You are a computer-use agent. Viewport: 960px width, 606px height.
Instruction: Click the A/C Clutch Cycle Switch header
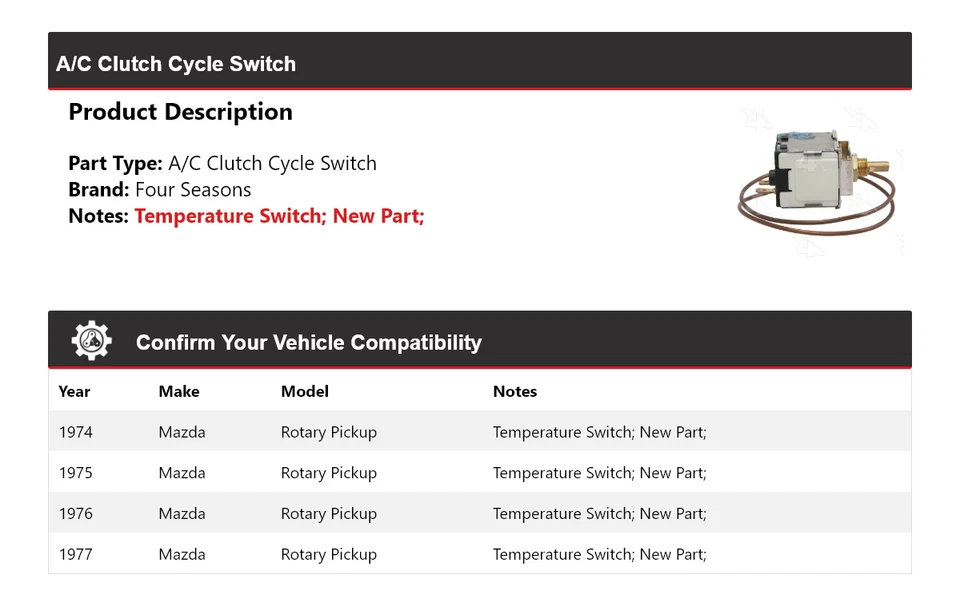(x=176, y=64)
